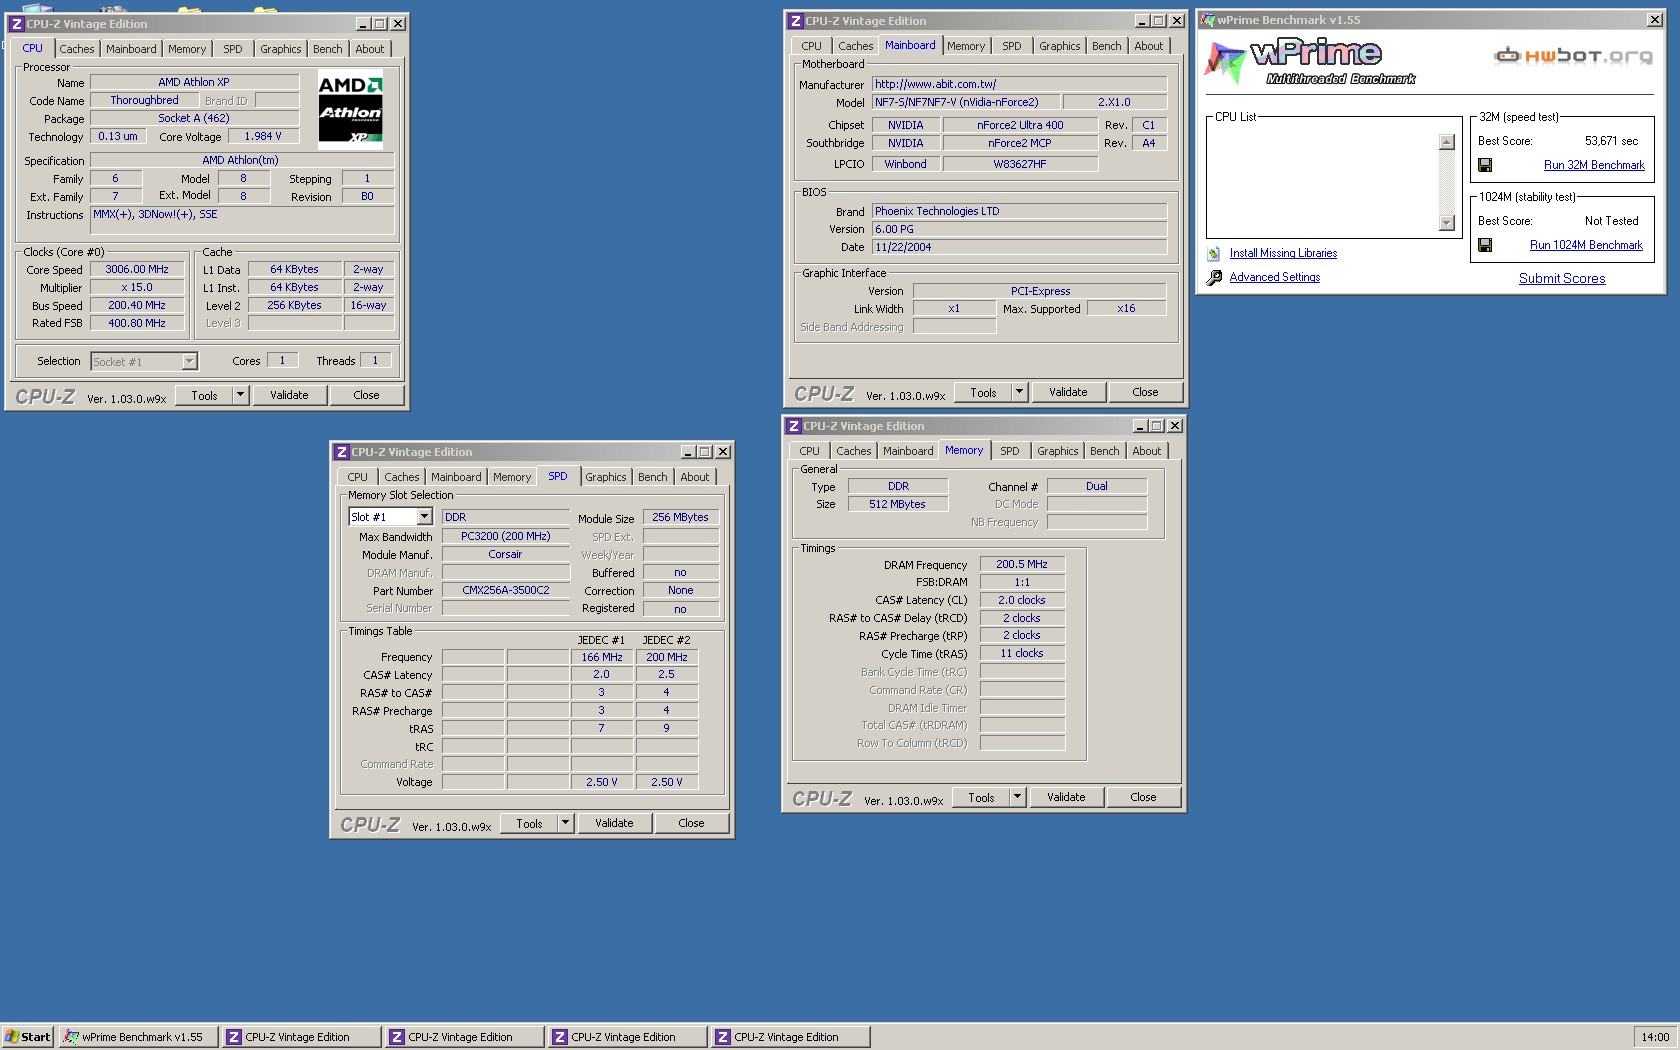1680x1050 pixels.
Task: Click the wPrime title bar icon
Action: pos(1208,20)
